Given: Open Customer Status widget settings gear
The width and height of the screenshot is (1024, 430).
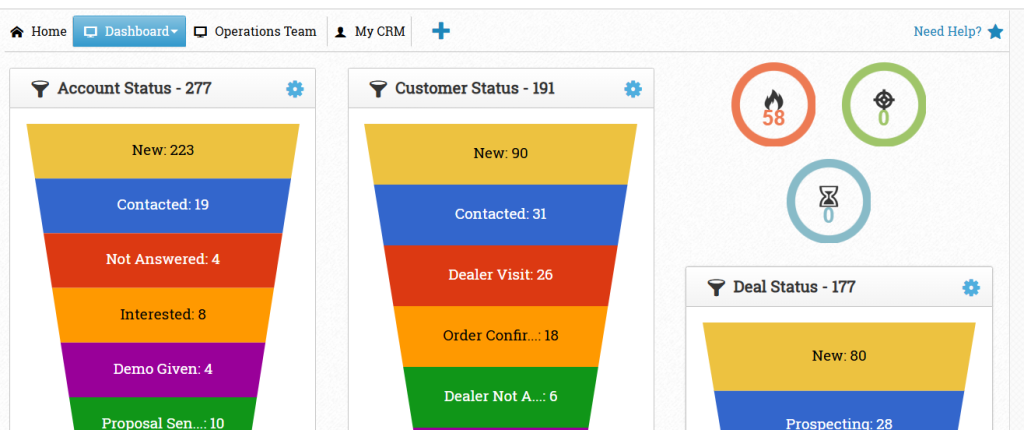Looking at the screenshot, I should 633,89.
